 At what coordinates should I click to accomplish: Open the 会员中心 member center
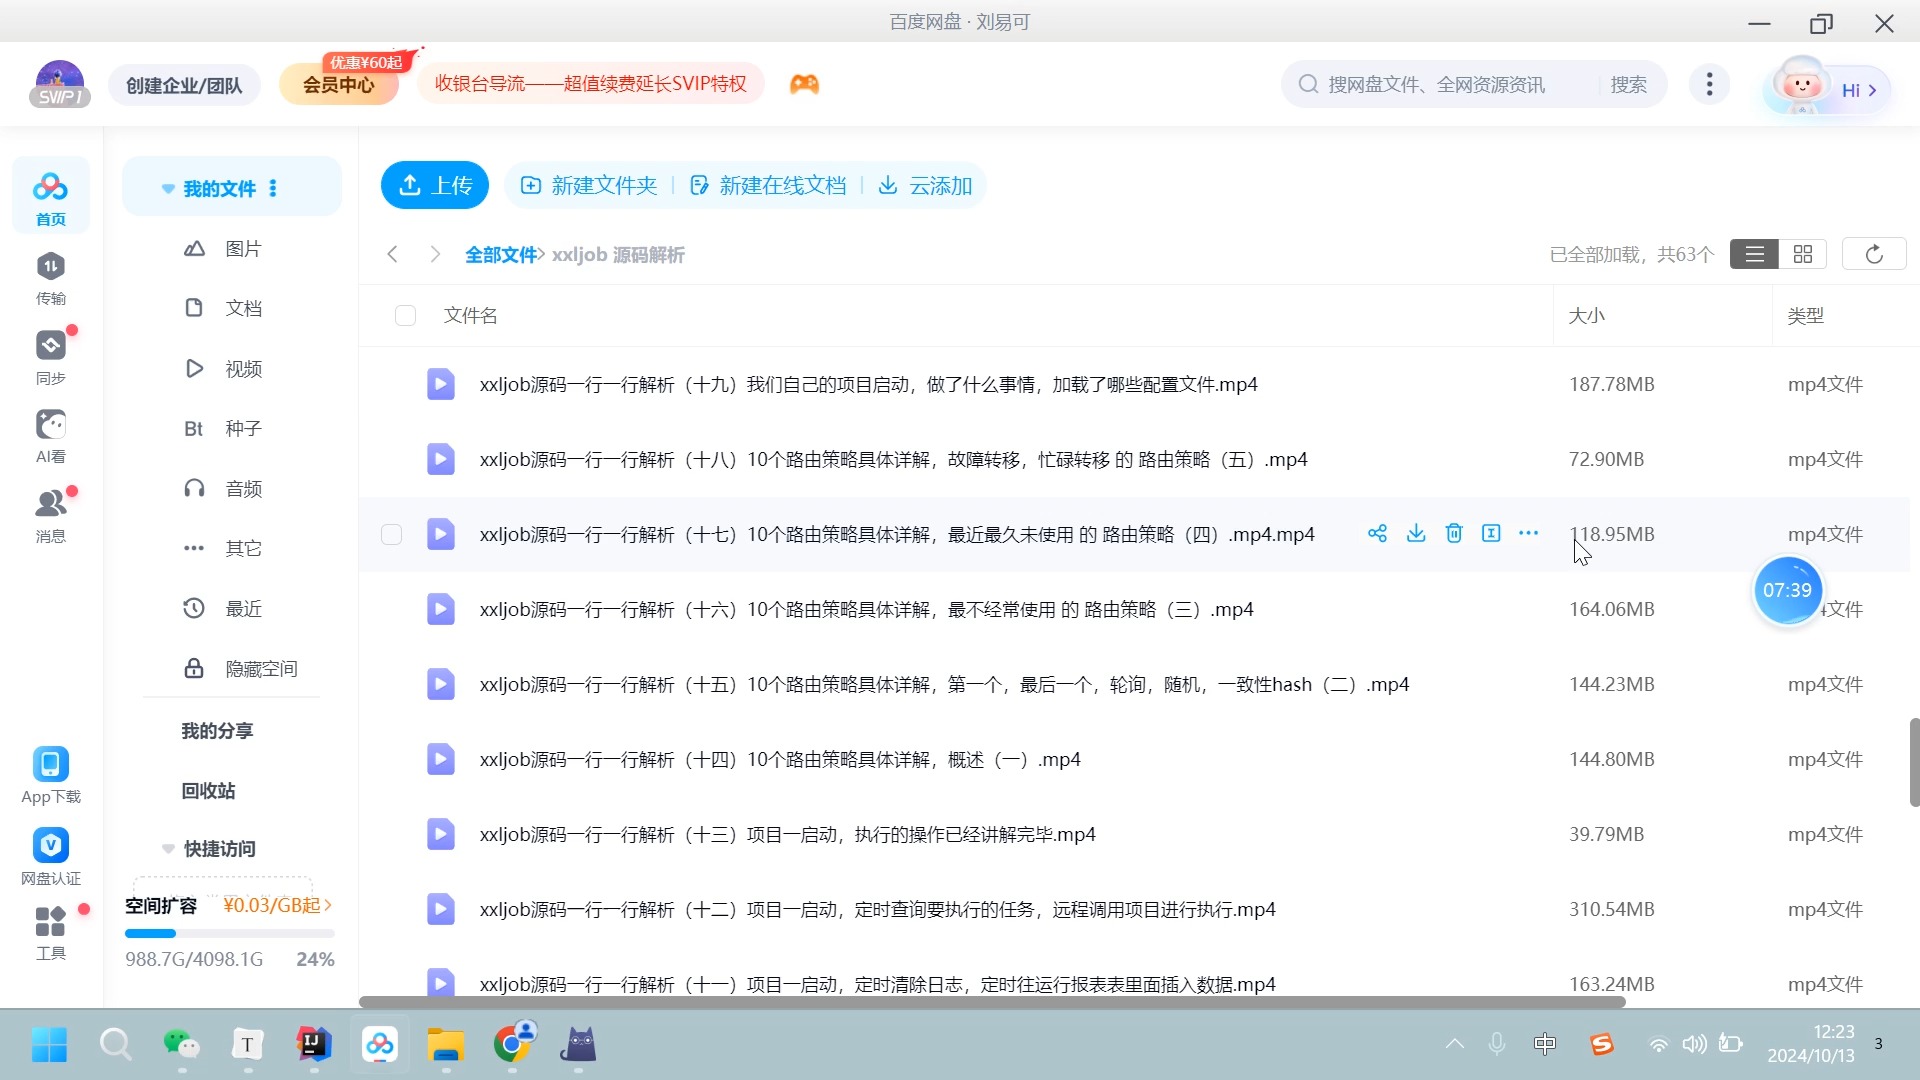(x=339, y=85)
